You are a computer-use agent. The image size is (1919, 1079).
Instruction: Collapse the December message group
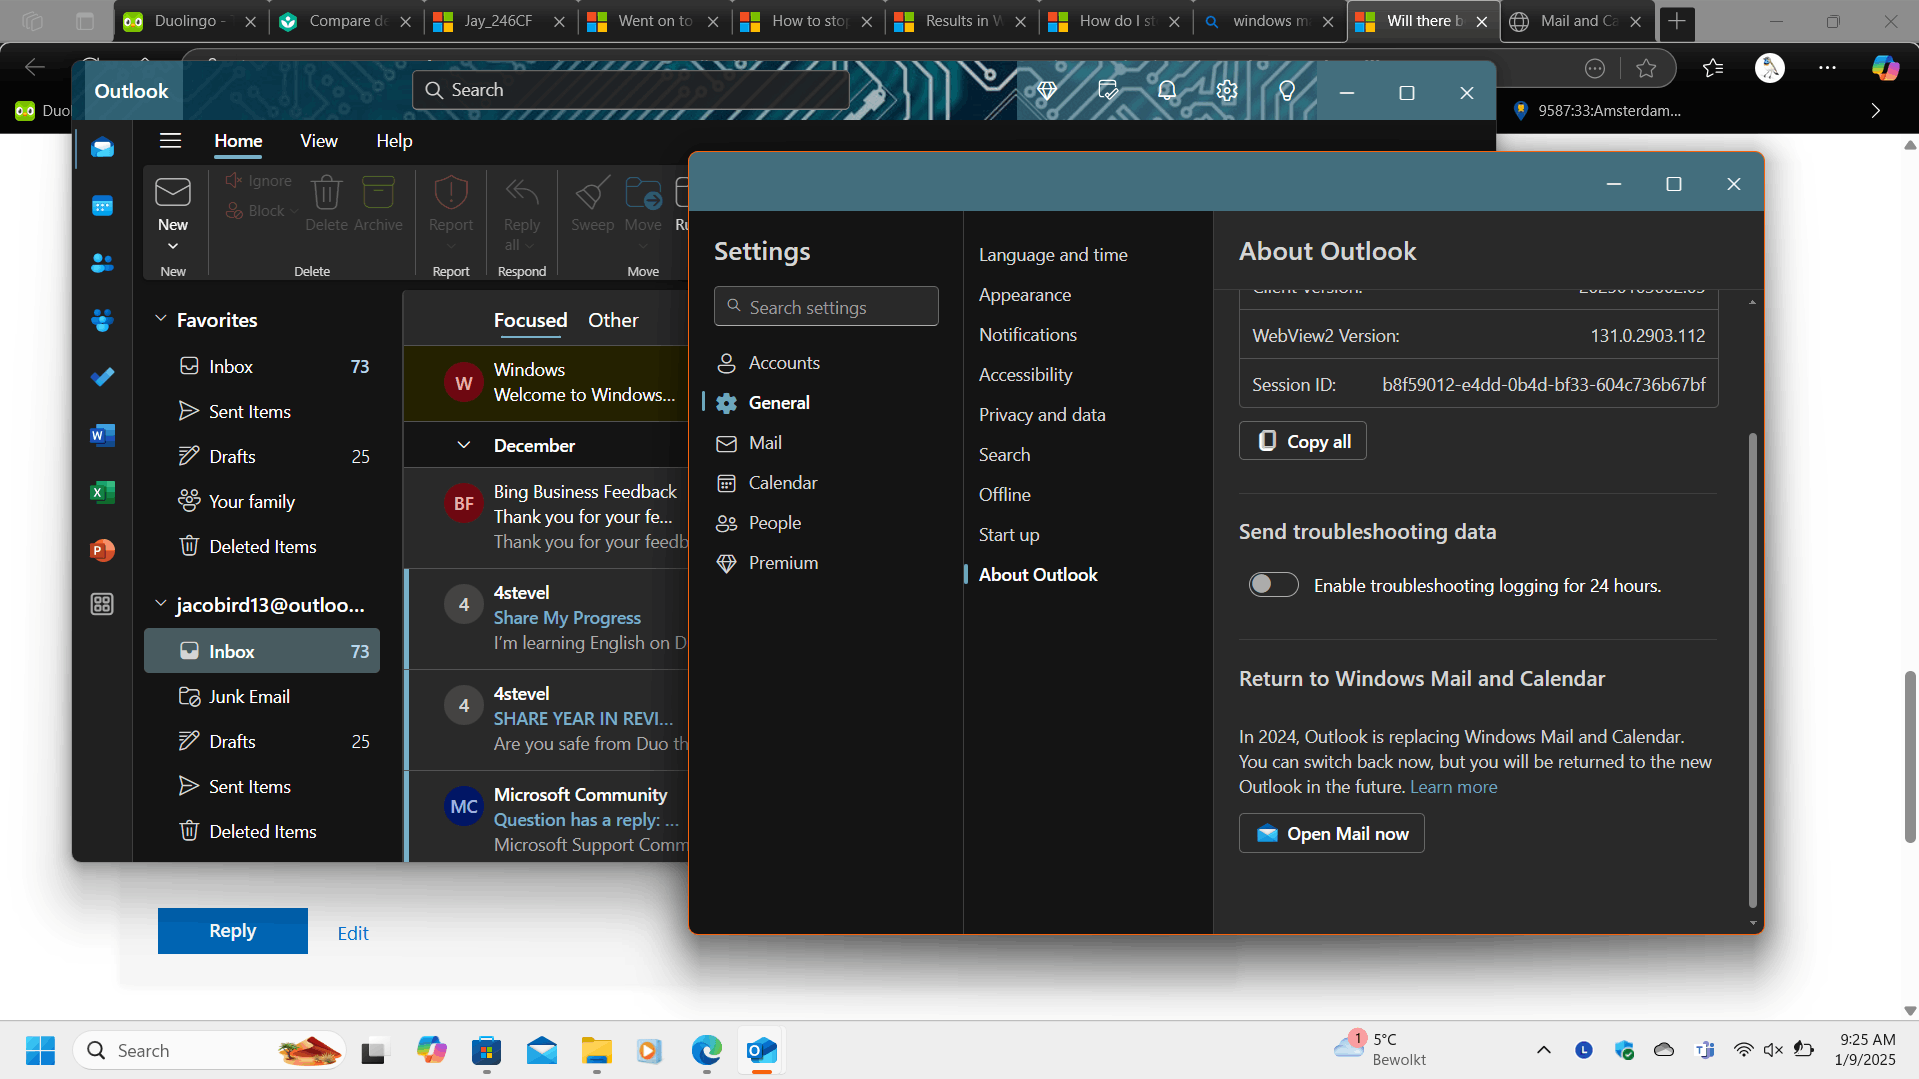pos(464,445)
